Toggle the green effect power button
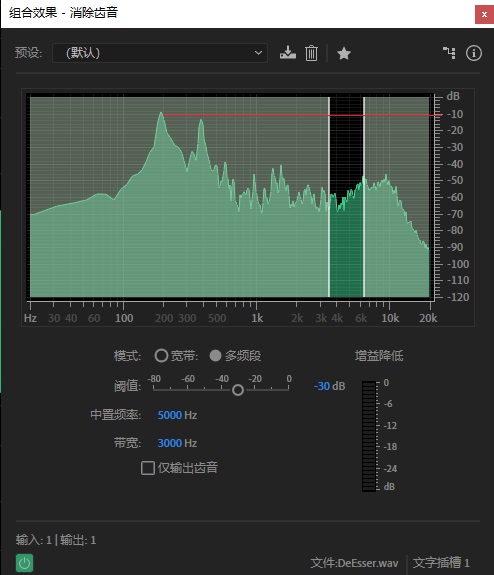The image size is (494, 575). (x=25, y=563)
